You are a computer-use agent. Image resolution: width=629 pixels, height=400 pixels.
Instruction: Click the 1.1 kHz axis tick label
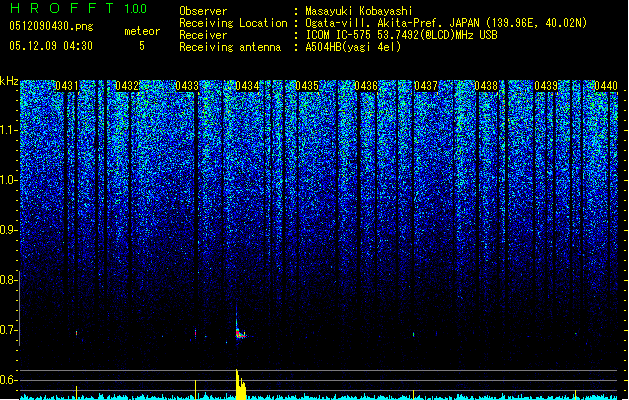8,130
